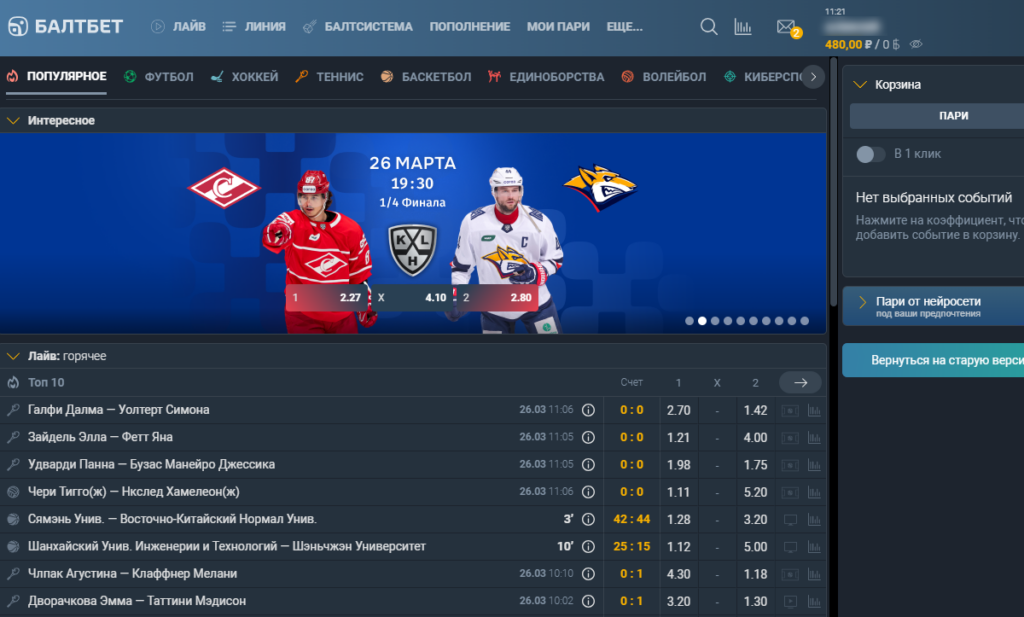Select the Хоккей tab
The image size is (1024, 617).
pos(244,77)
